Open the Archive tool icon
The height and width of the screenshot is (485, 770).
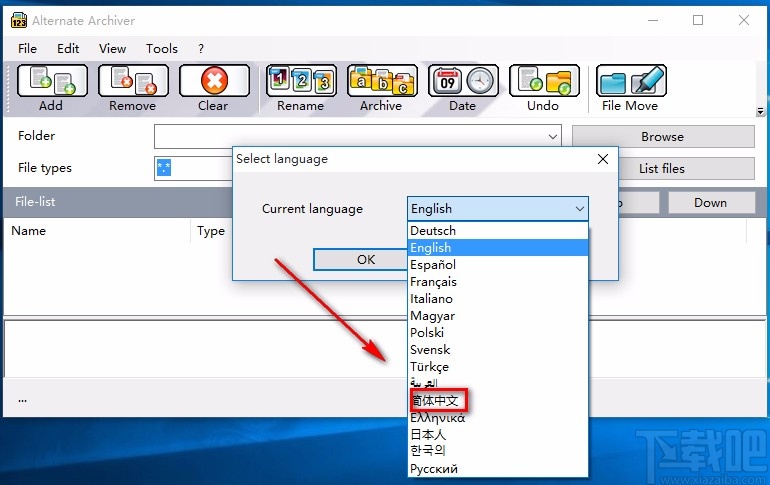[x=382, y=81]
